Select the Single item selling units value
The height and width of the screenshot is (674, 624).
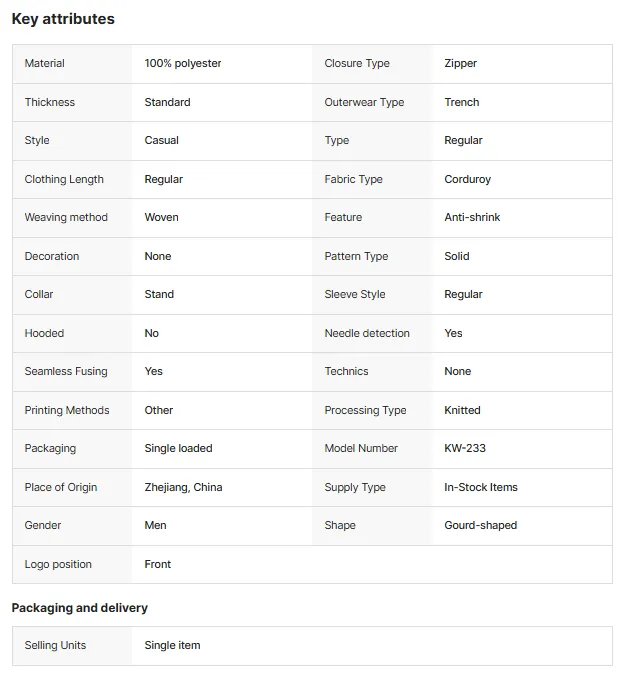point(172,645)
